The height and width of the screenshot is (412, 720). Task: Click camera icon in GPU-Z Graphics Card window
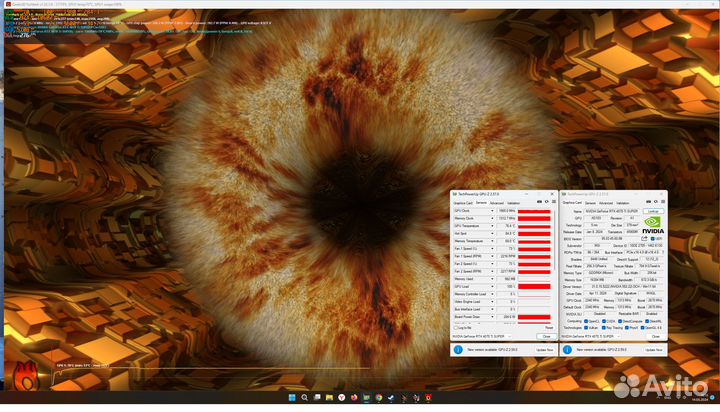(x=648, y=202)
